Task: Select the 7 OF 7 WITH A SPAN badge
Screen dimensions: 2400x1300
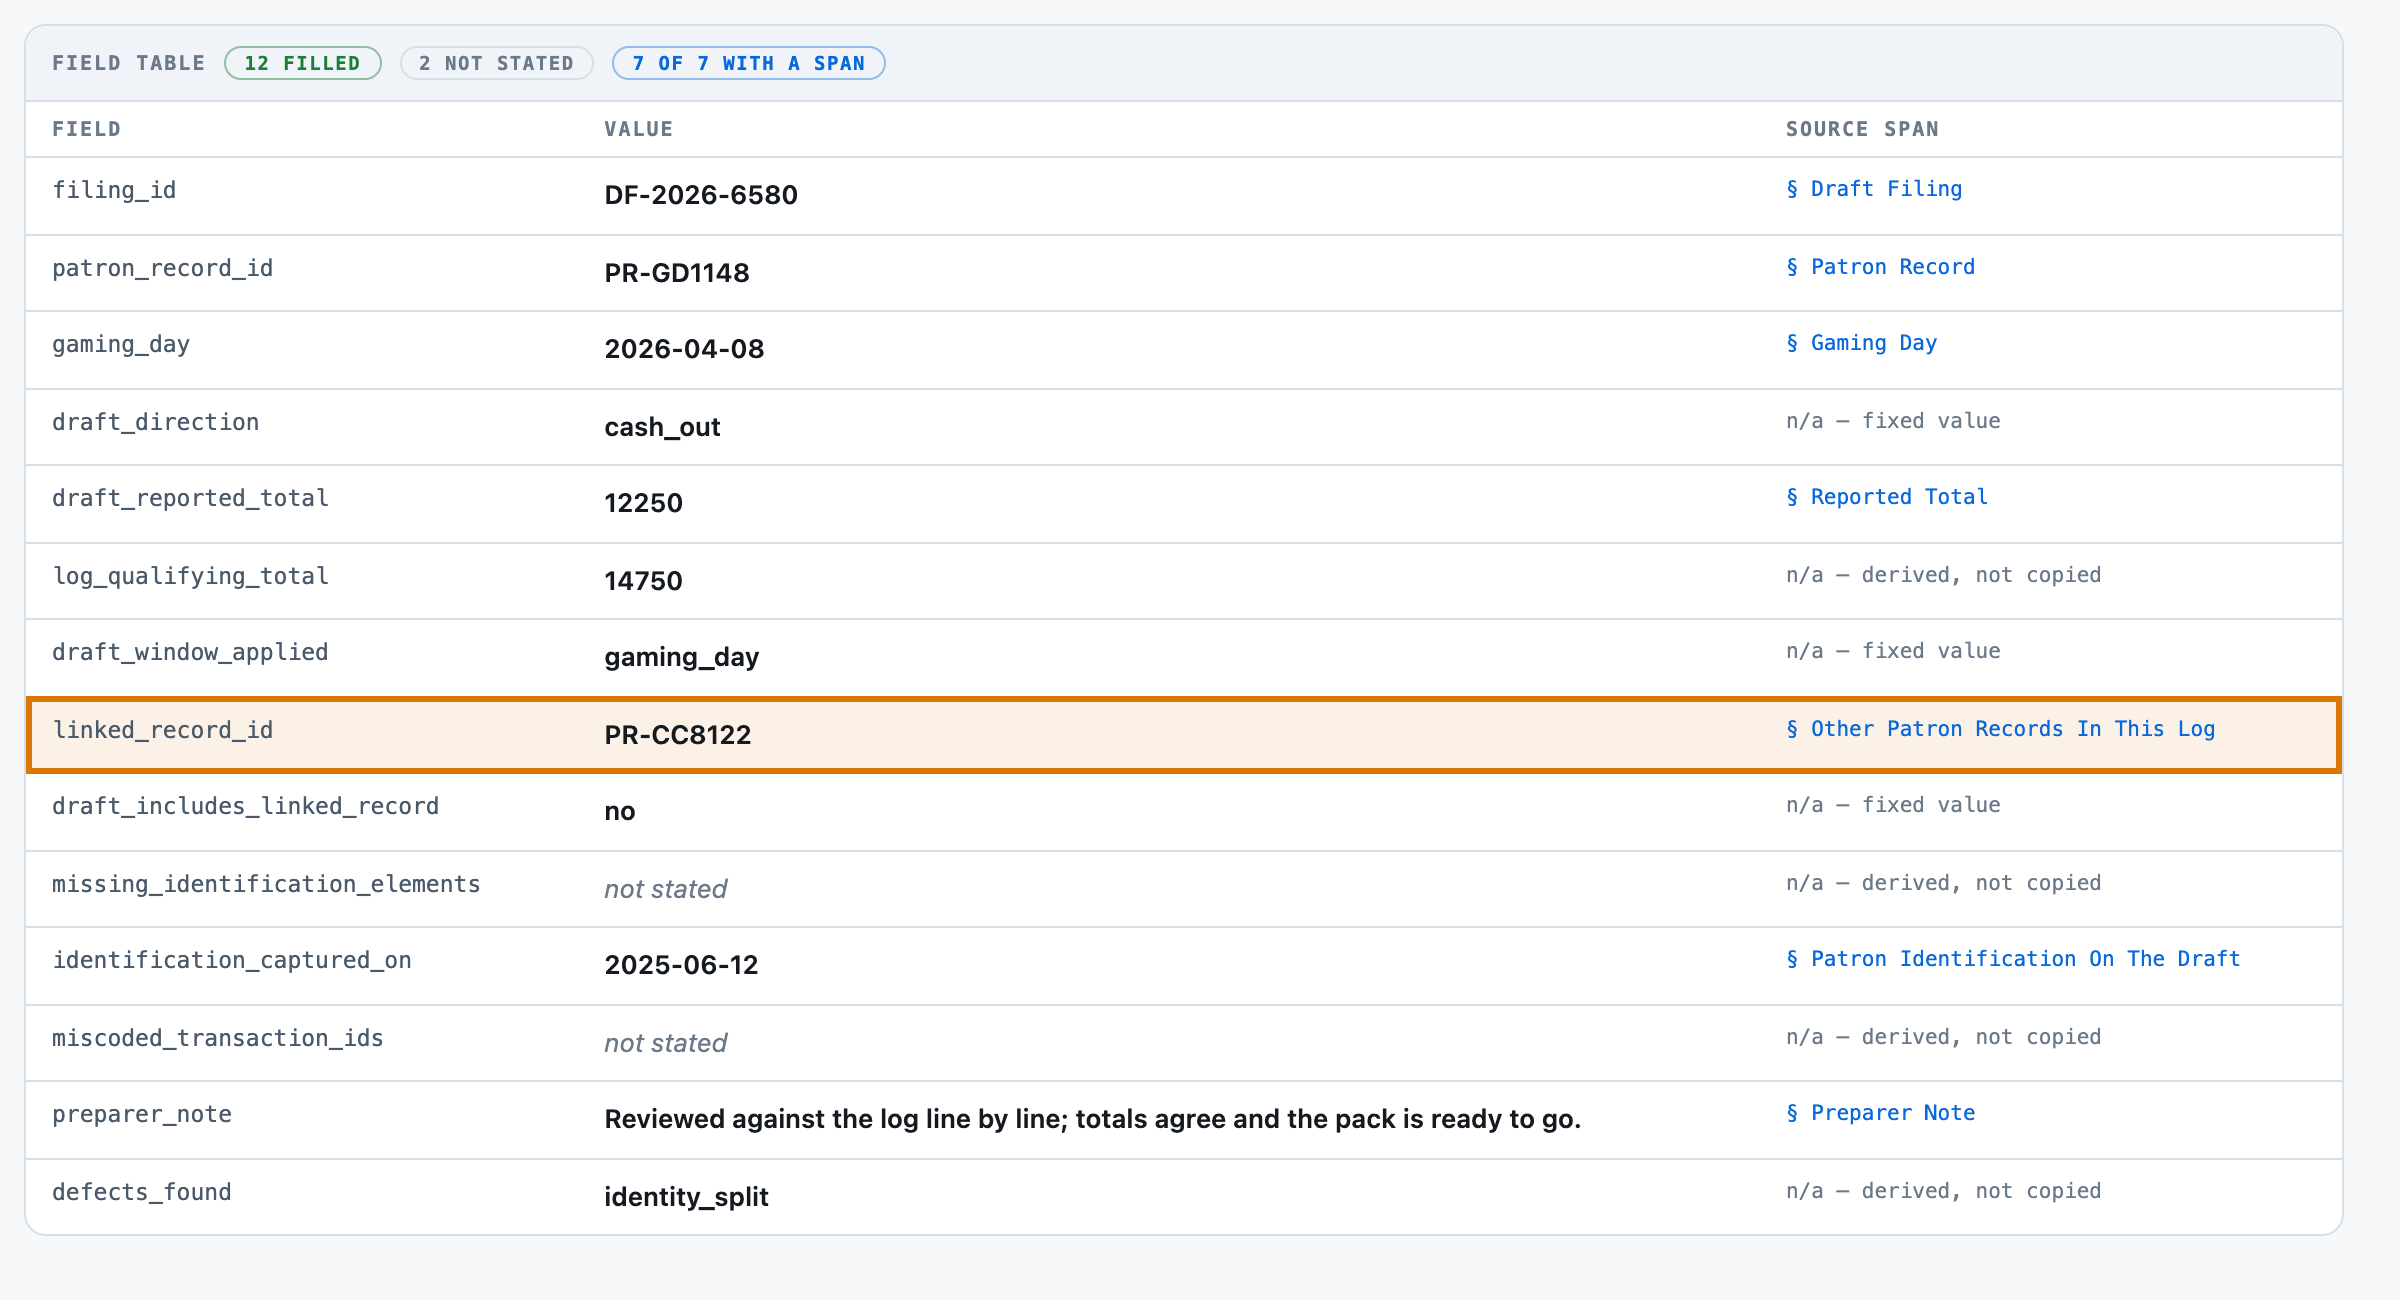Action: 749,63
